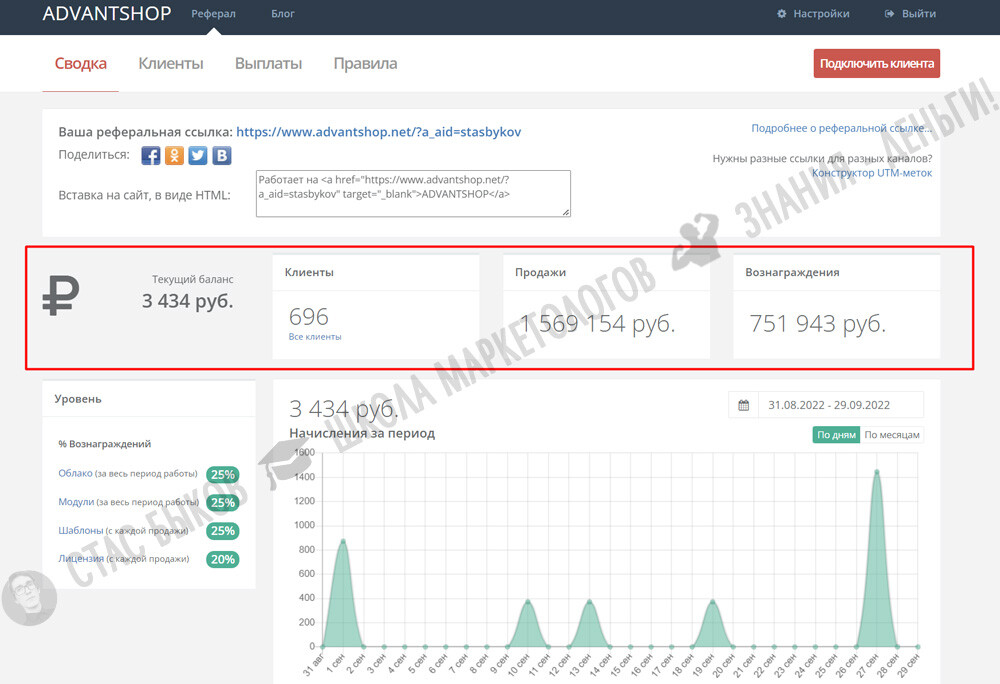Screen dimensions: 1000x684
Task: Open the Клиенты tab
Action: click(x=170, y=64)
